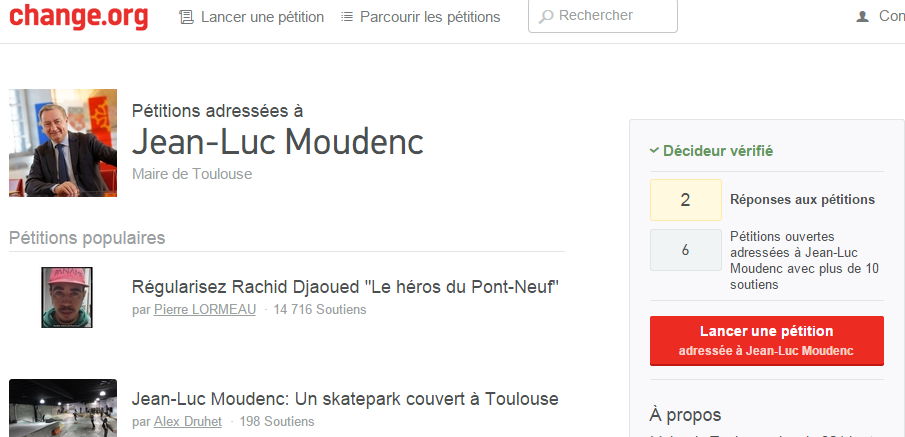Viewport: 905px width, 437px height.
Task: Click Jean-Luc Moudenc's profile photo
Action: tap(63, 143)
